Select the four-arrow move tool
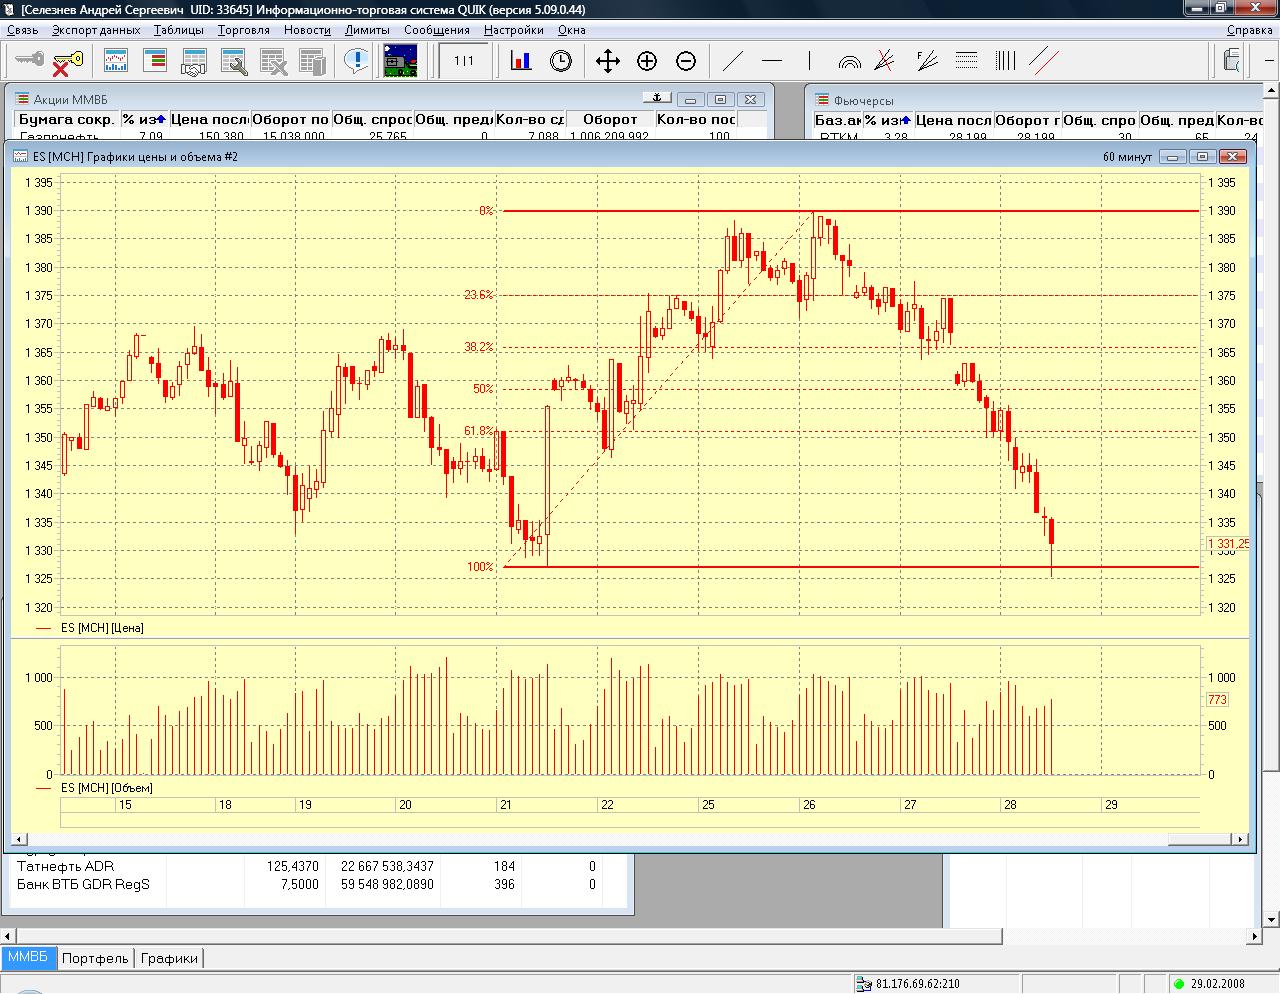The image size is (1280, 994). [608, 61]
